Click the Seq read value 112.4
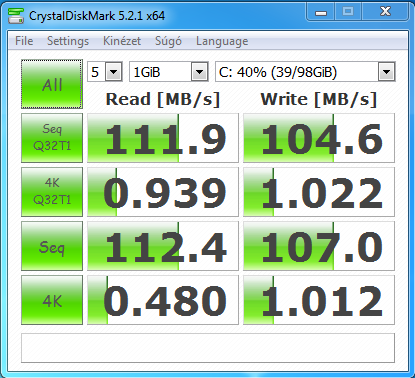The height and width of the screenshot is (378, 415). click(163, 246)
